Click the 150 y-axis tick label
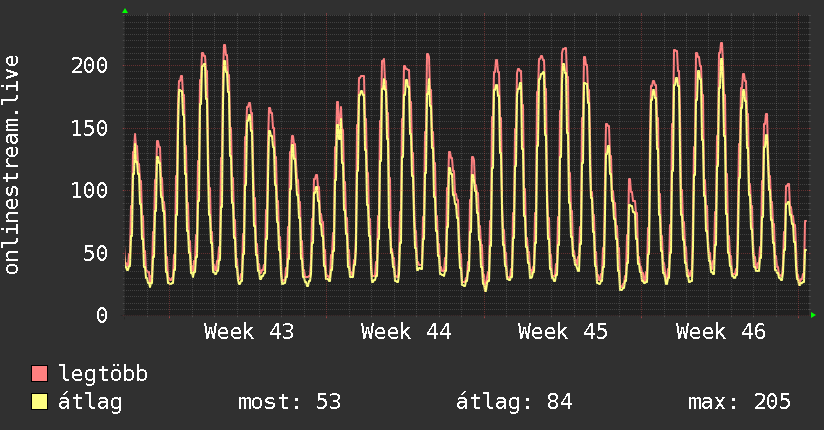Image resolution: width=824 pixels, height=430 pixels. [89, 128]
